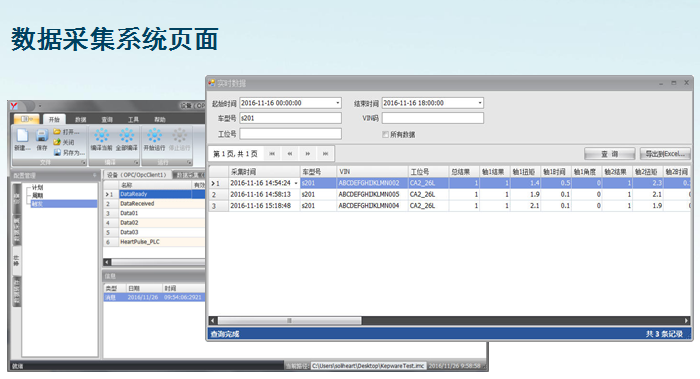Select the DataReady tag row
The height and width of the screenshot is (379, 700).
(x=154, y=194)
